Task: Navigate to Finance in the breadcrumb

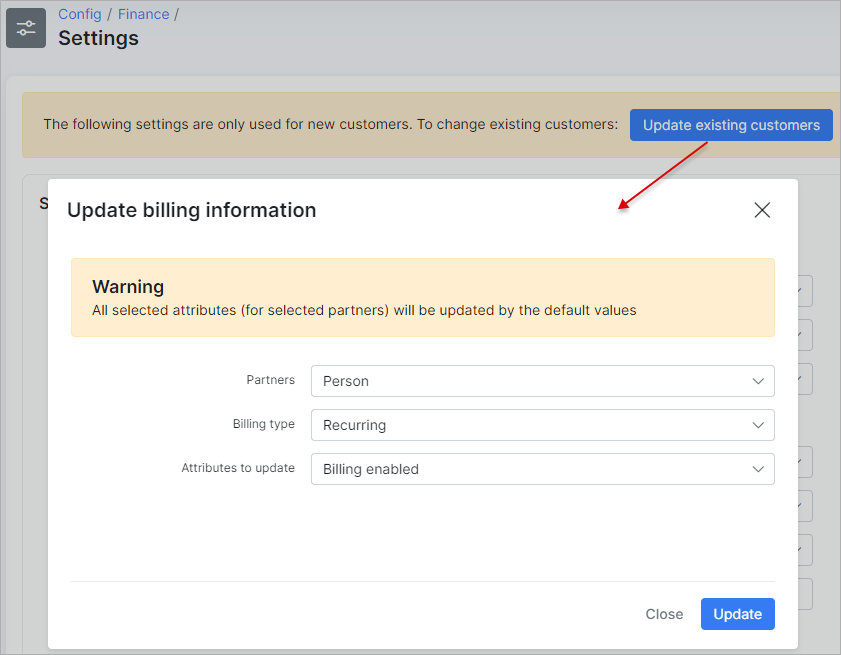Action: pos(143,15)
